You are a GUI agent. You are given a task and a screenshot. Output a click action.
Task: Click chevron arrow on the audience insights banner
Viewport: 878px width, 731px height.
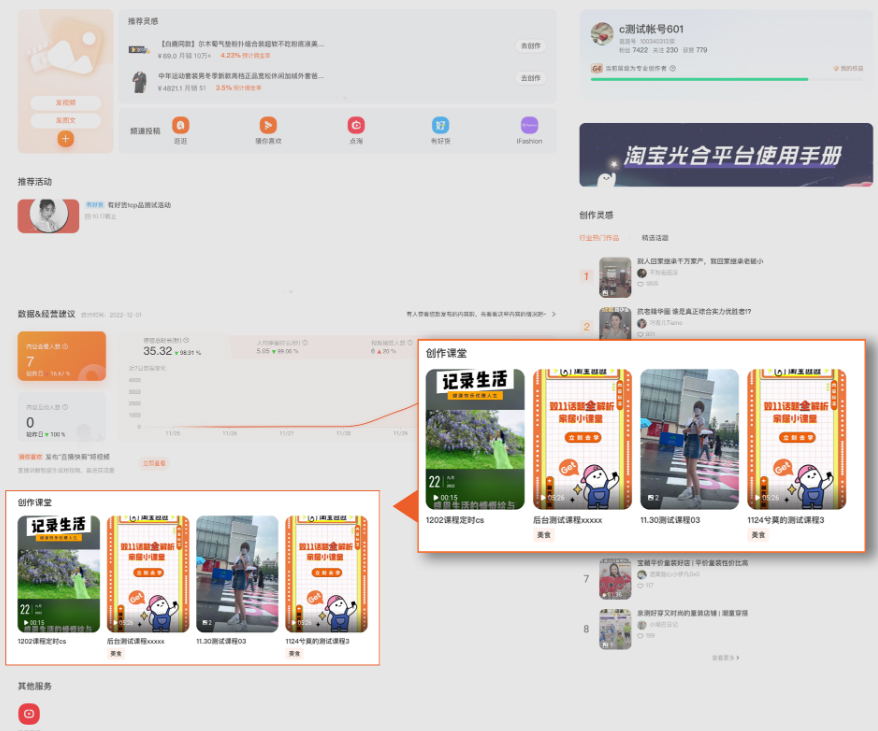point(552,312)
